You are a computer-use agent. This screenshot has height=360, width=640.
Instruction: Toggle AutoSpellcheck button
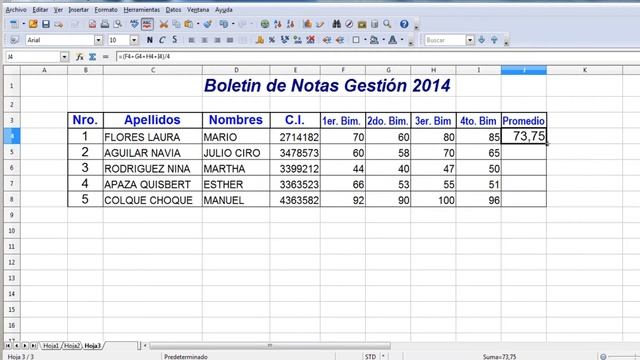tap(147, 24)
